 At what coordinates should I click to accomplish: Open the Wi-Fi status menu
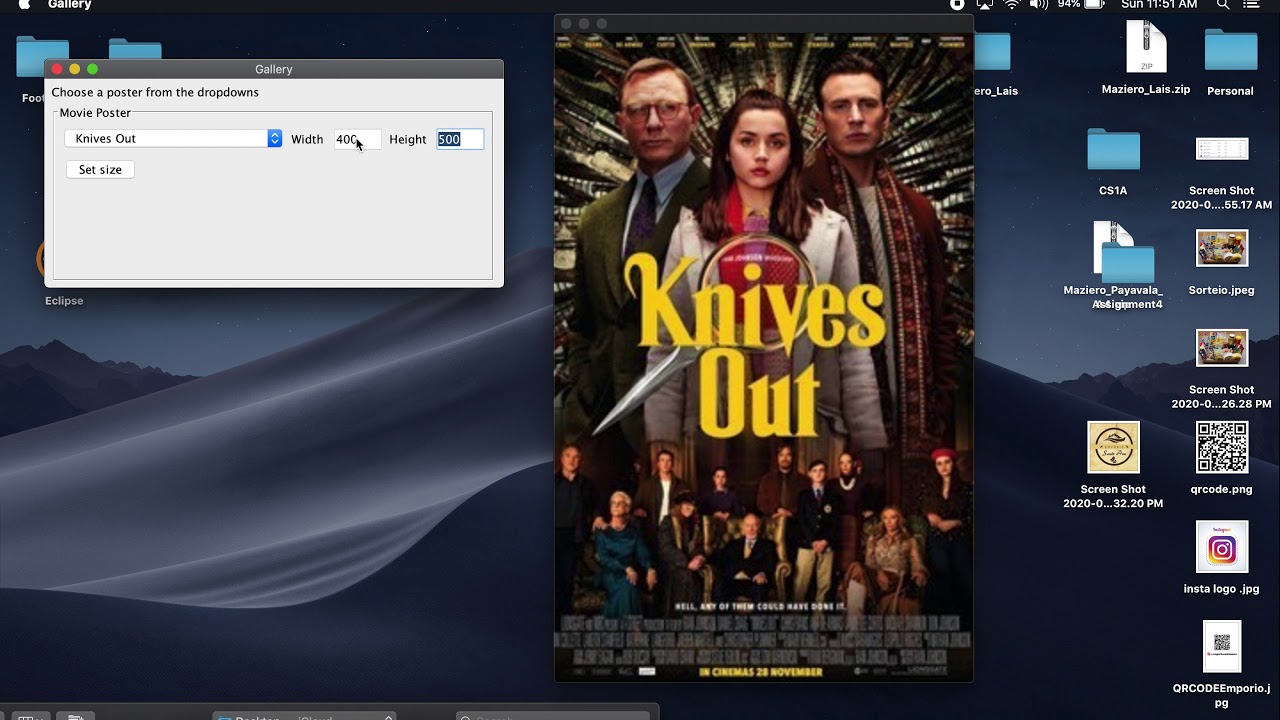click(1012, 5)
